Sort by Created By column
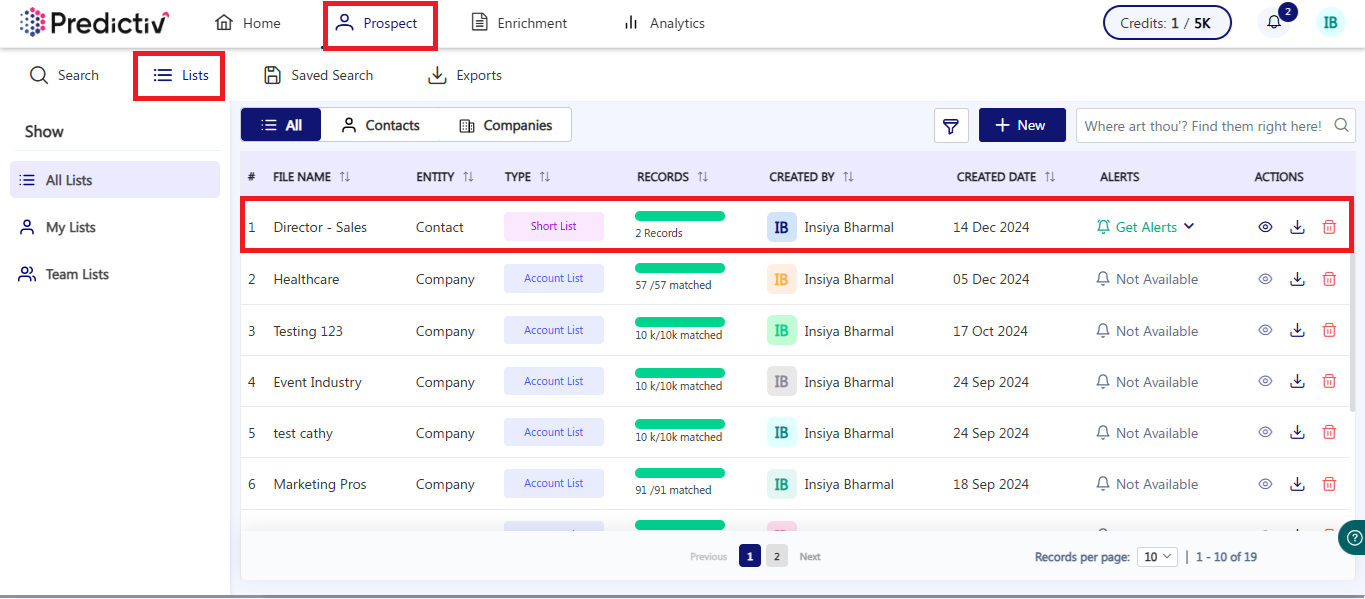The width and height of the screenshot is (1365, 599). click(848, 177)
